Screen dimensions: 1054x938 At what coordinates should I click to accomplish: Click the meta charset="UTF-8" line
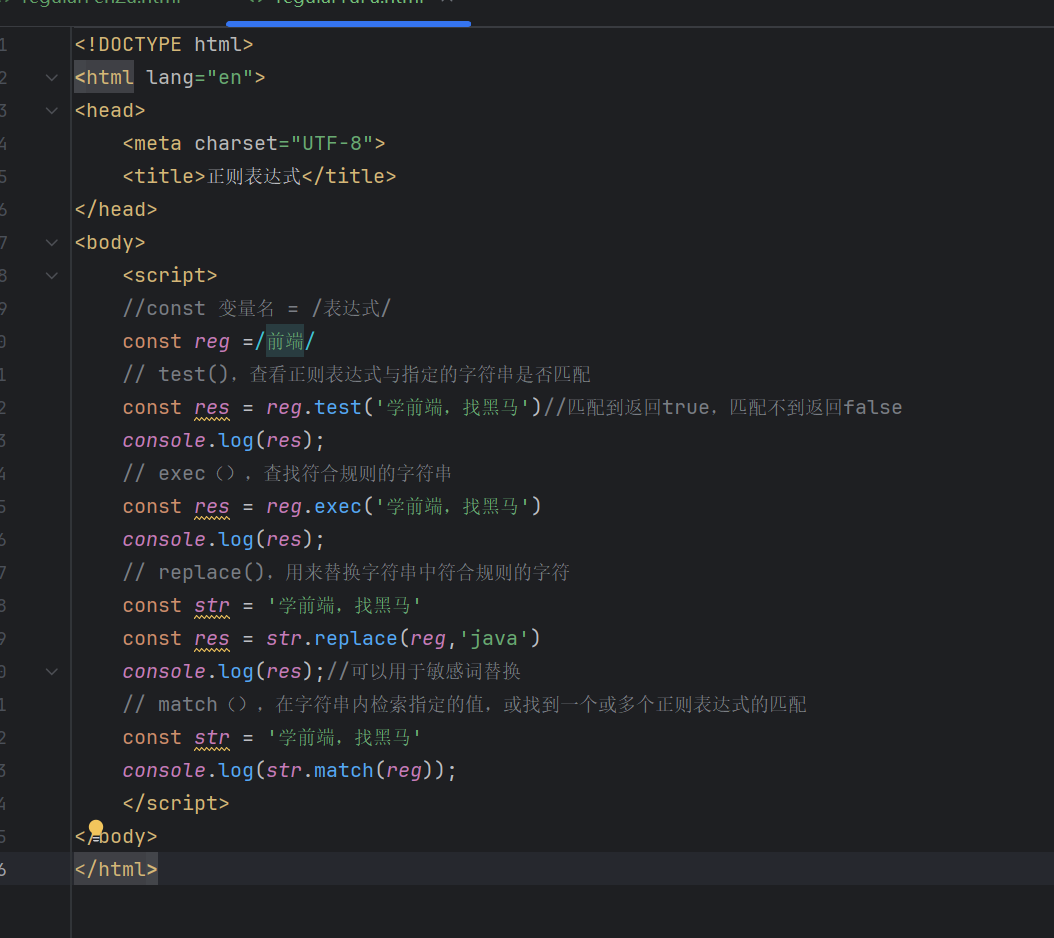(254, 144)
